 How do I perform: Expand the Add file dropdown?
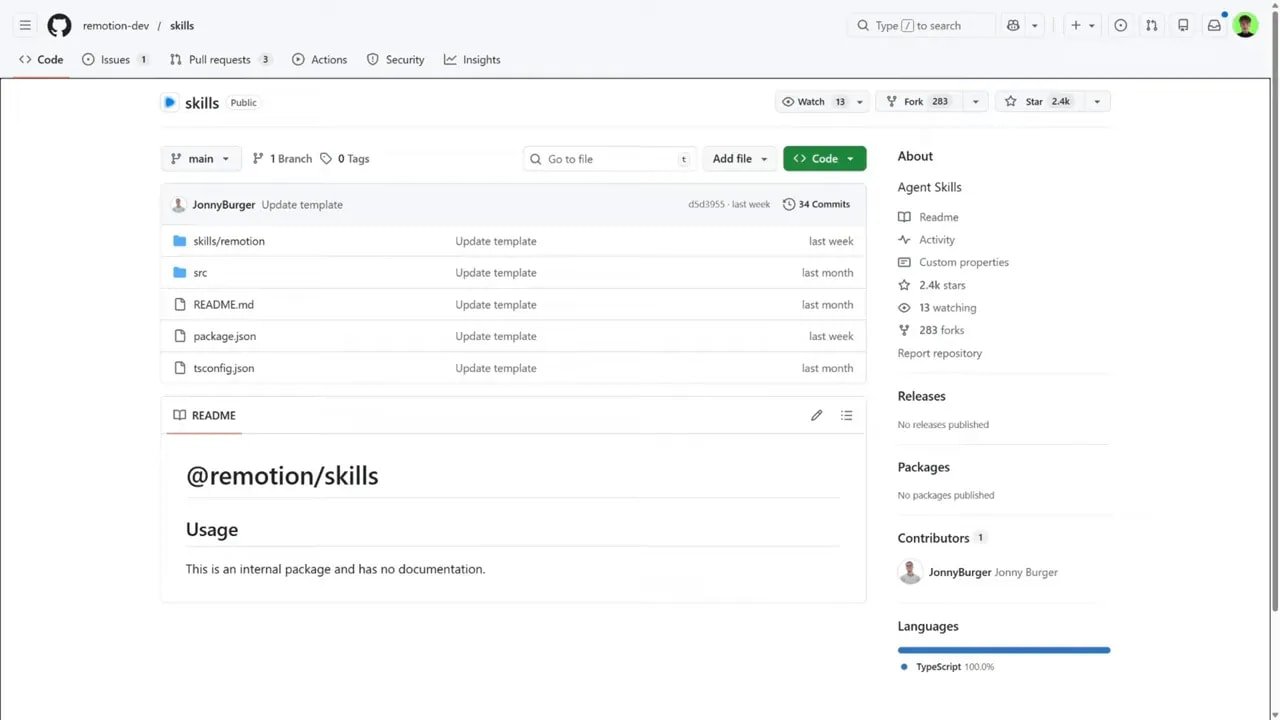(x=739, y=158)
